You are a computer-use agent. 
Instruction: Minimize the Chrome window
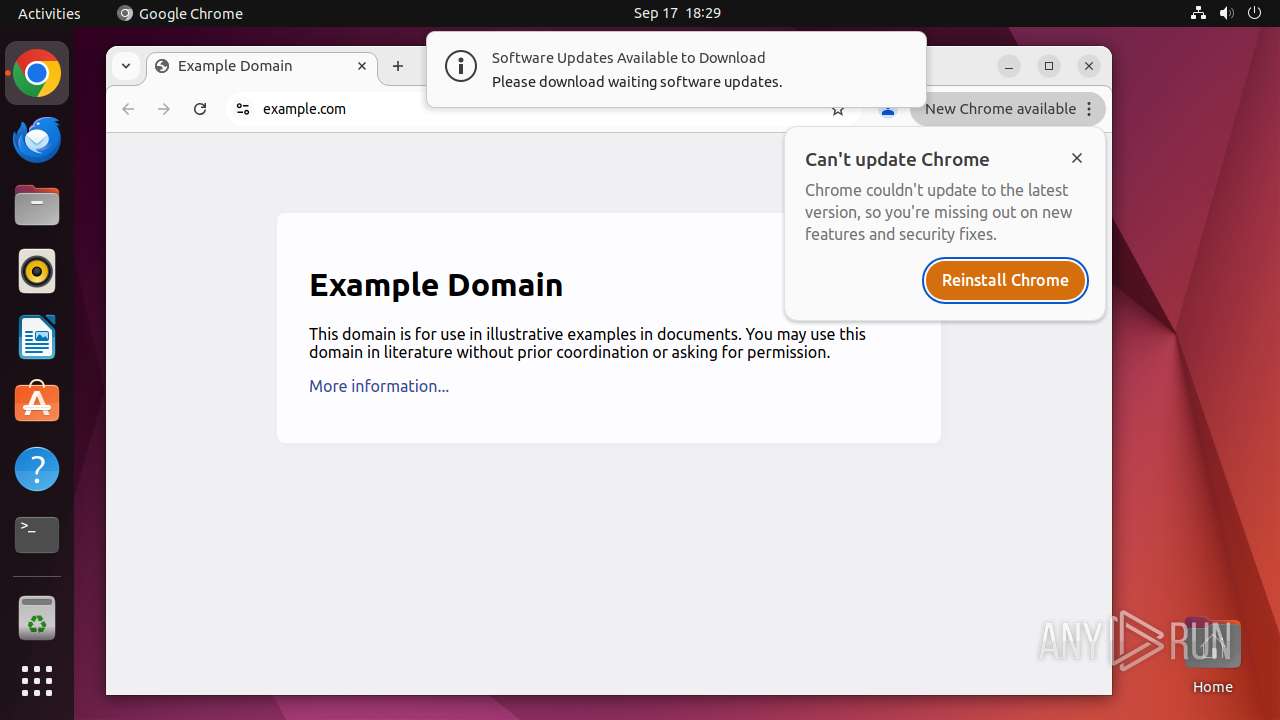(1009, 66)
